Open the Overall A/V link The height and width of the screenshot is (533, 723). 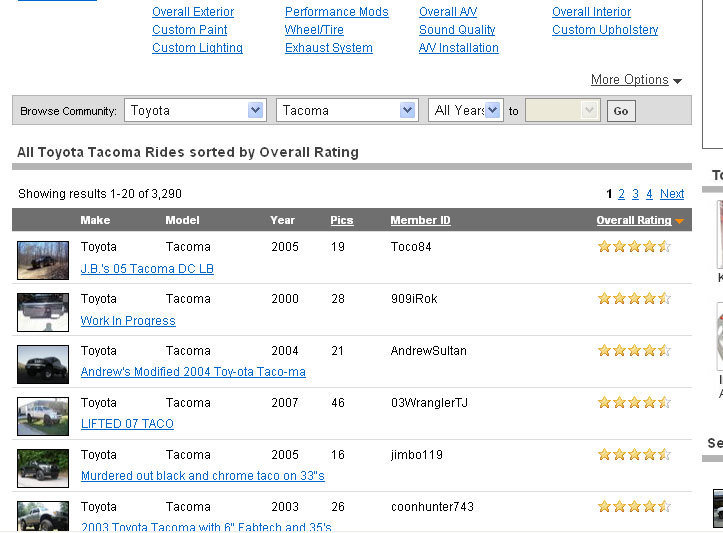[x=448, y=12]
